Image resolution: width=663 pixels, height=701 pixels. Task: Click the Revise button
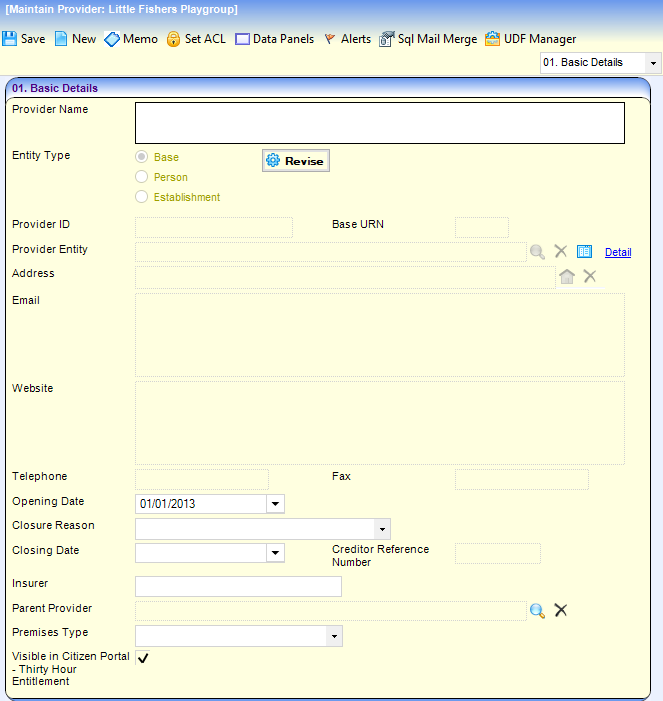(x=295, y=161)
